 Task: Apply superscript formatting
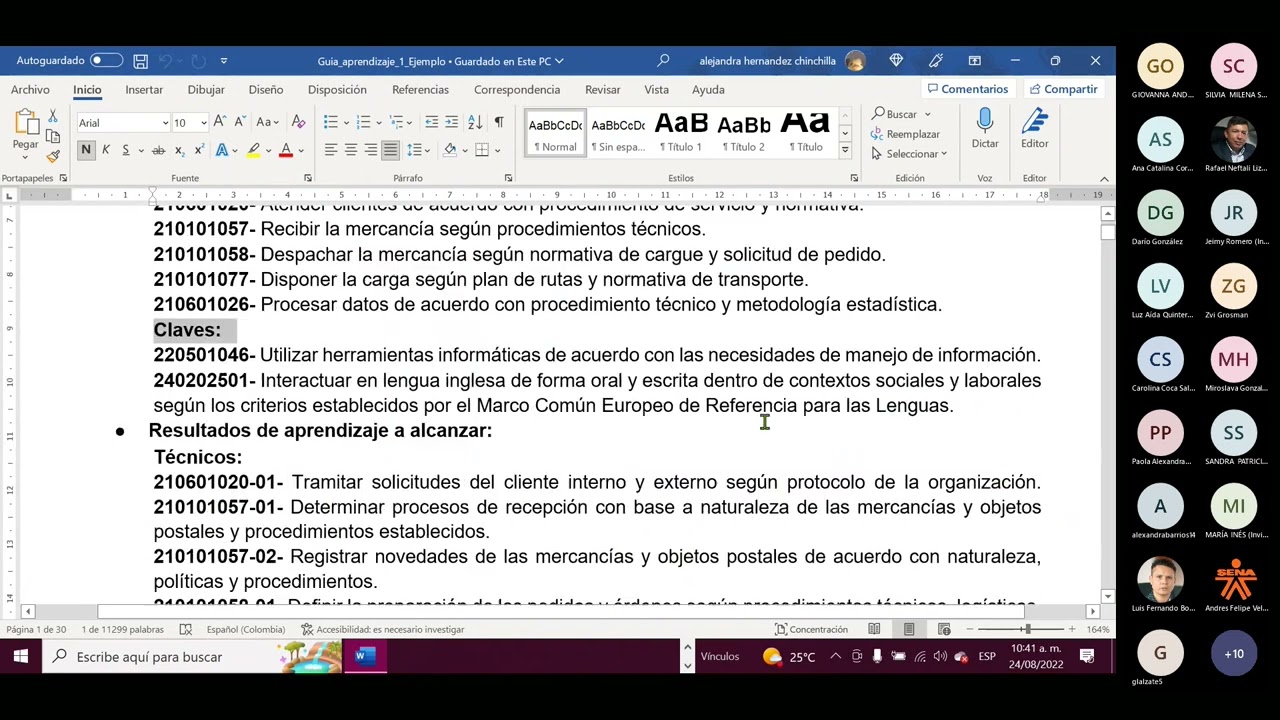(199, 150)
